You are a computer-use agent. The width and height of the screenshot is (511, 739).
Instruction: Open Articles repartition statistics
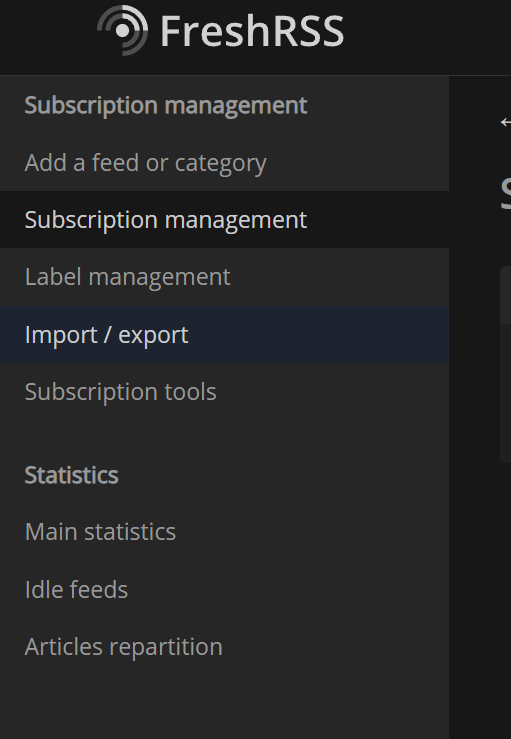point(224,646)
